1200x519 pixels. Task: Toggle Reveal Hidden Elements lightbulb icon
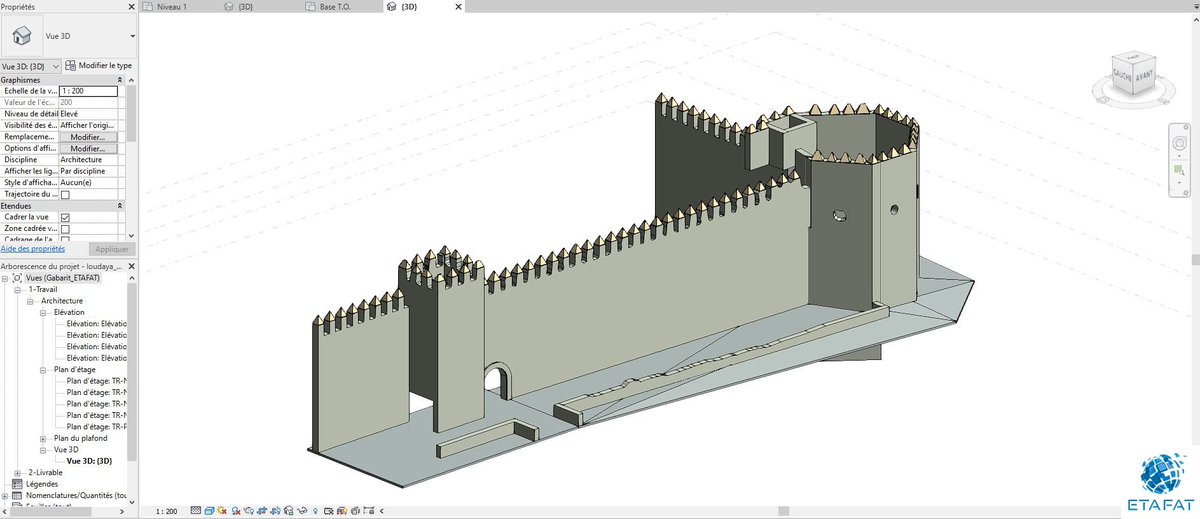[x=315, y=511]
